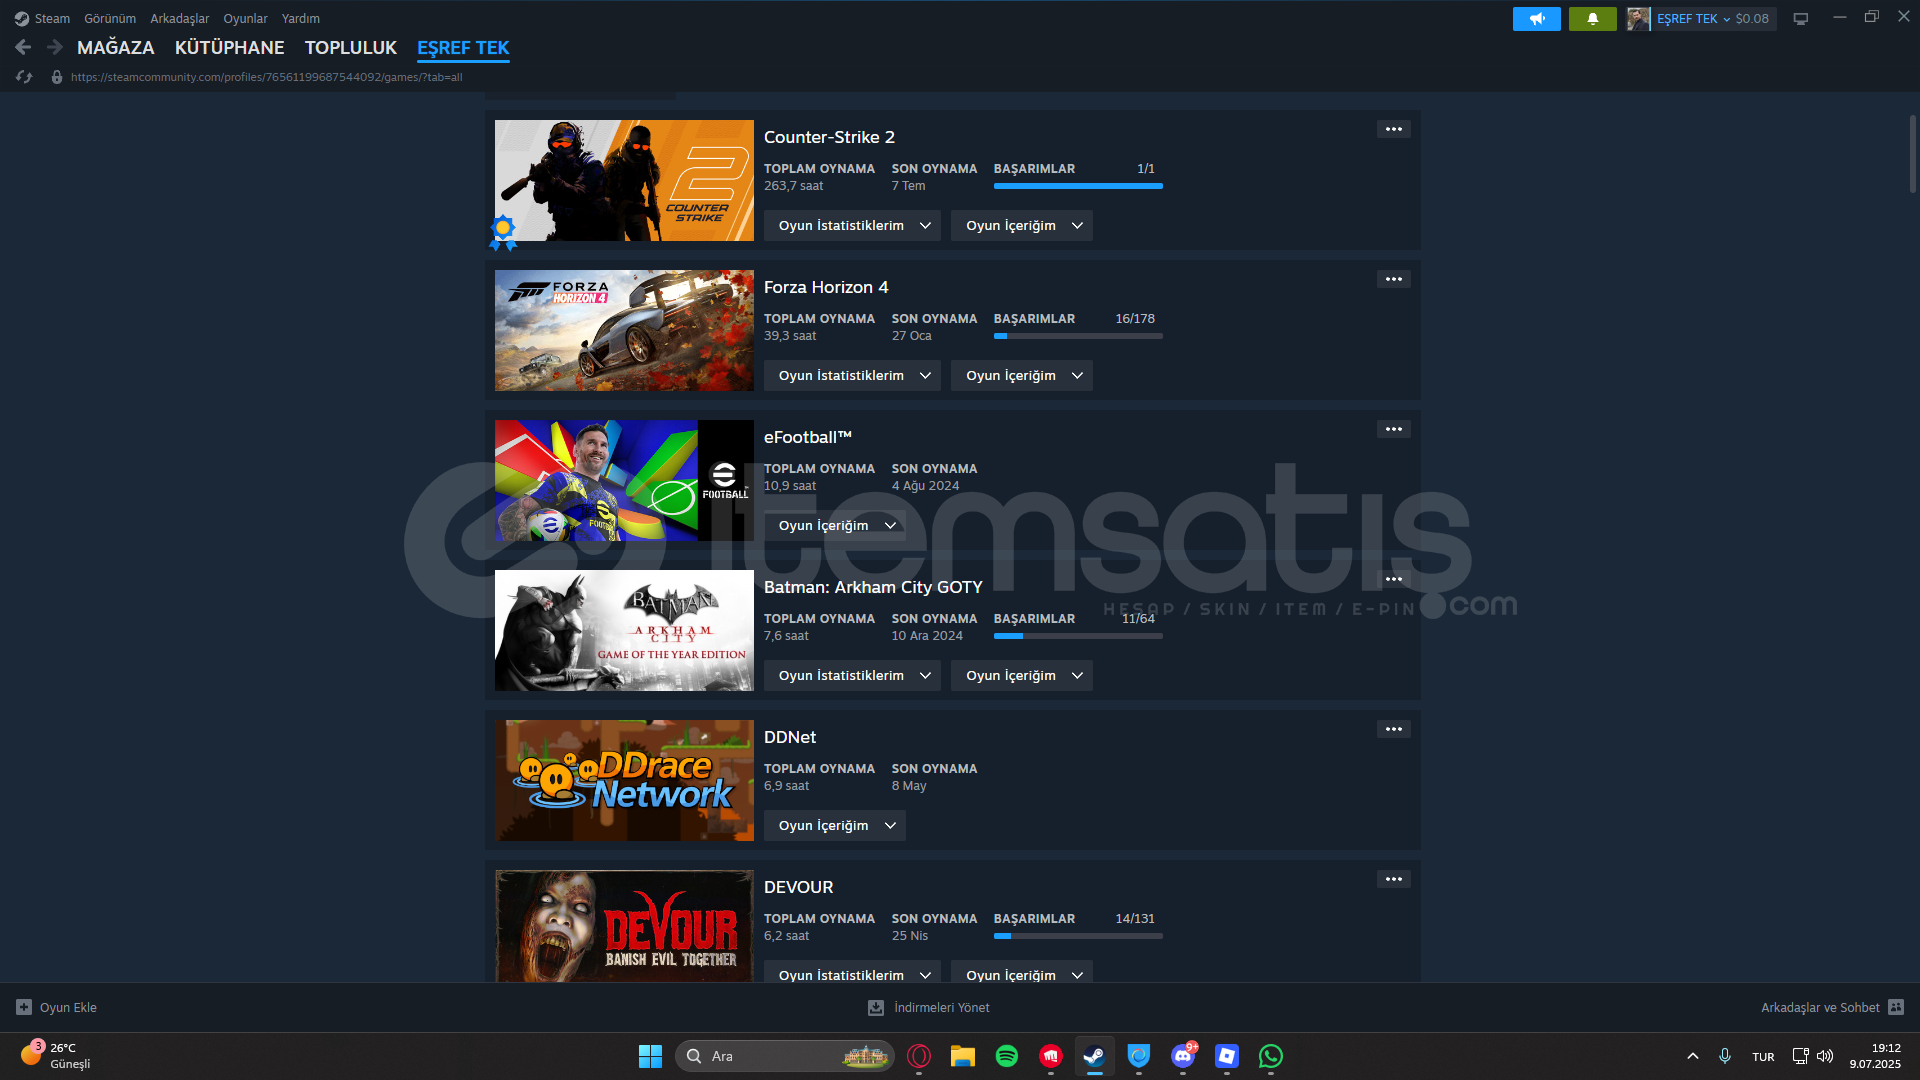Open the Görünüm menu

click(x=110, y=18)
